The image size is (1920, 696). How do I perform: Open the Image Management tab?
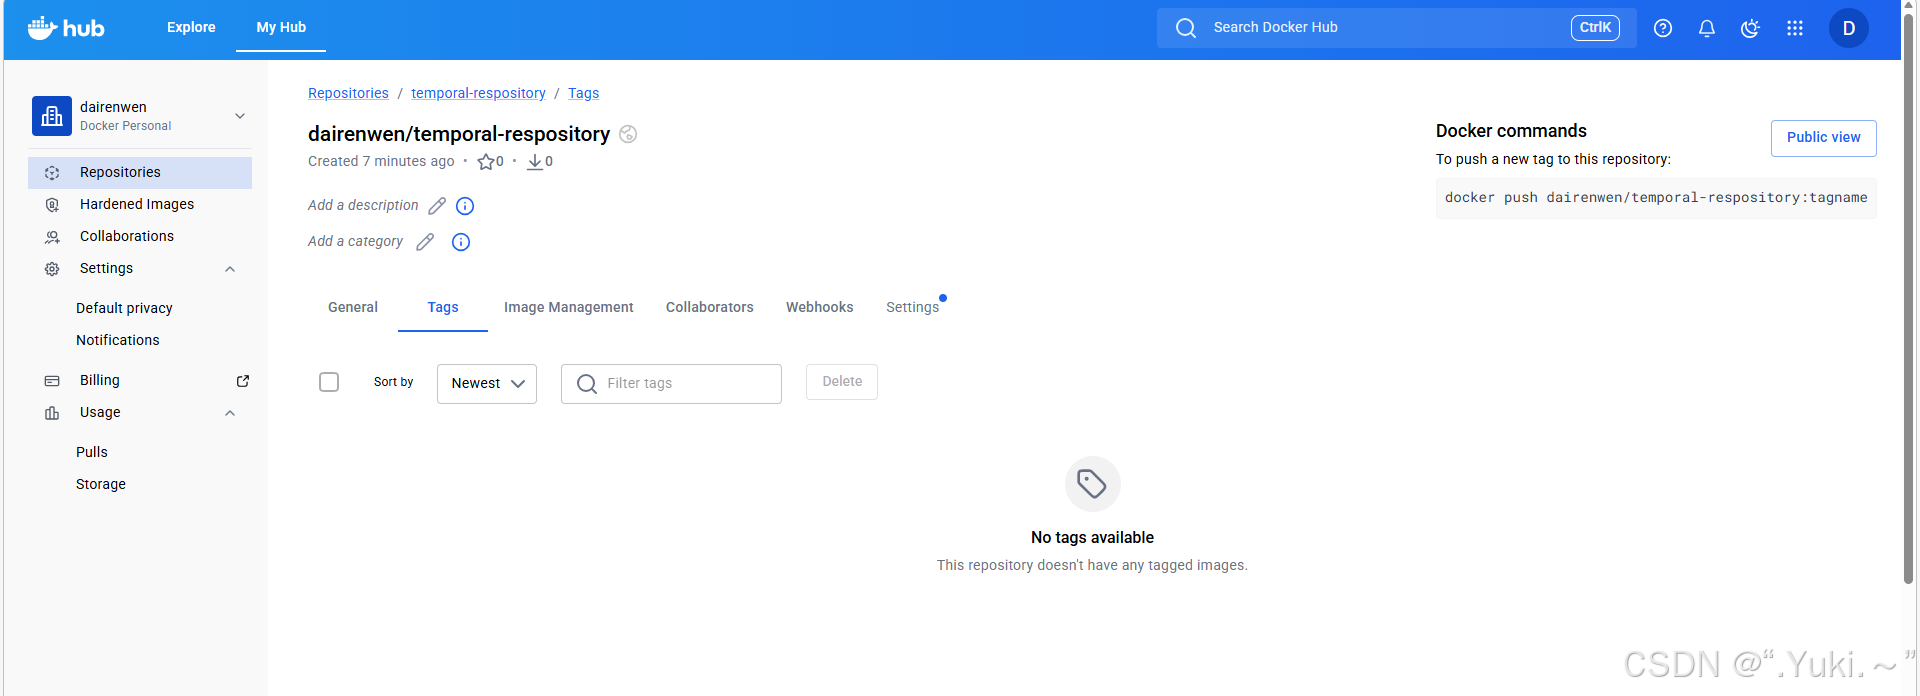tap(569, 307)
